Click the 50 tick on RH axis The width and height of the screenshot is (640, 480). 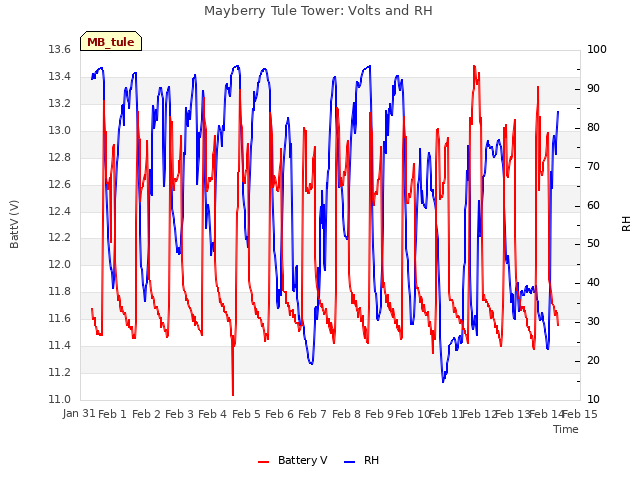coord(593,244)
